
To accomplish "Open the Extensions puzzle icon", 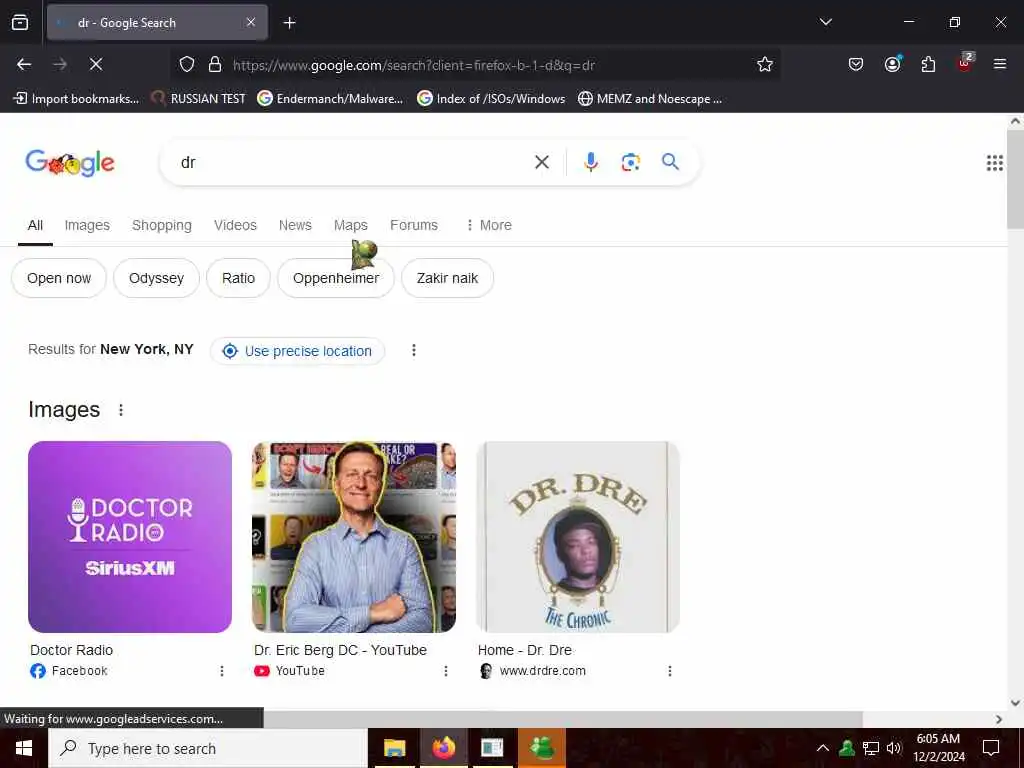I will [928, 64].
